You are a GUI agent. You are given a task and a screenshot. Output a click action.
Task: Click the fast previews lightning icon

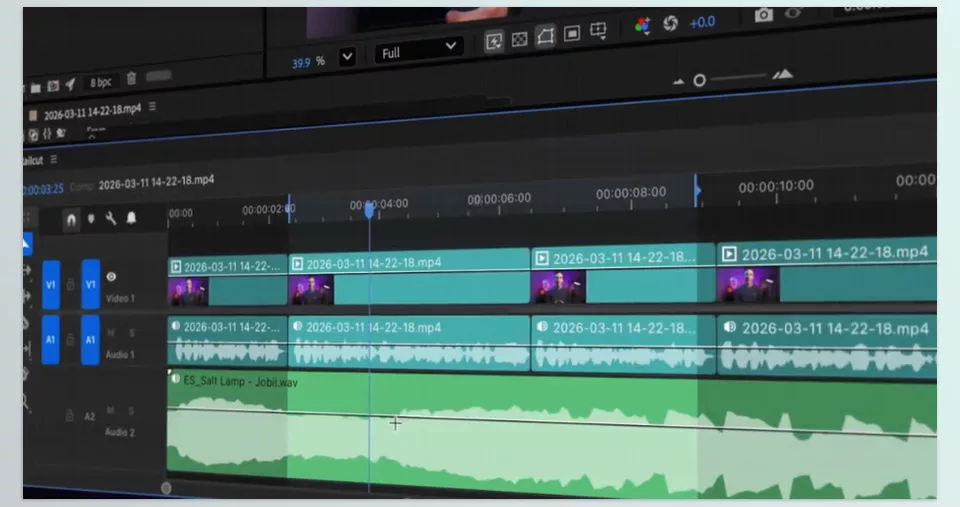click(x=493, y=42)
